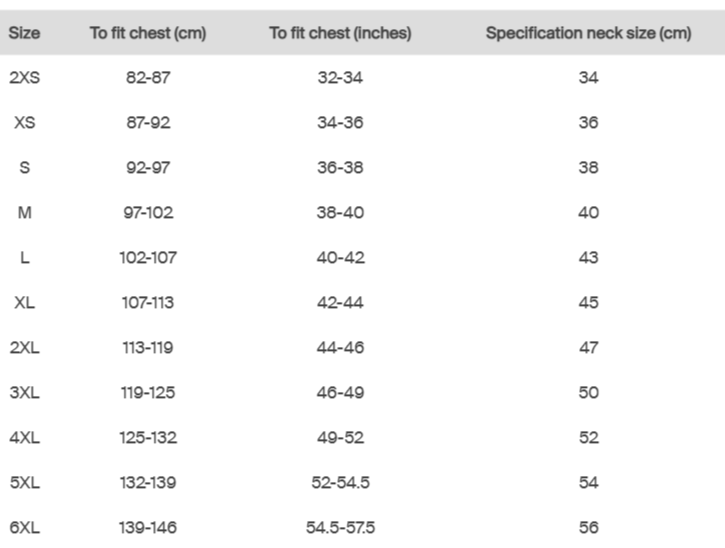Click the M size label
725x548 pixels.
[24, 213]
